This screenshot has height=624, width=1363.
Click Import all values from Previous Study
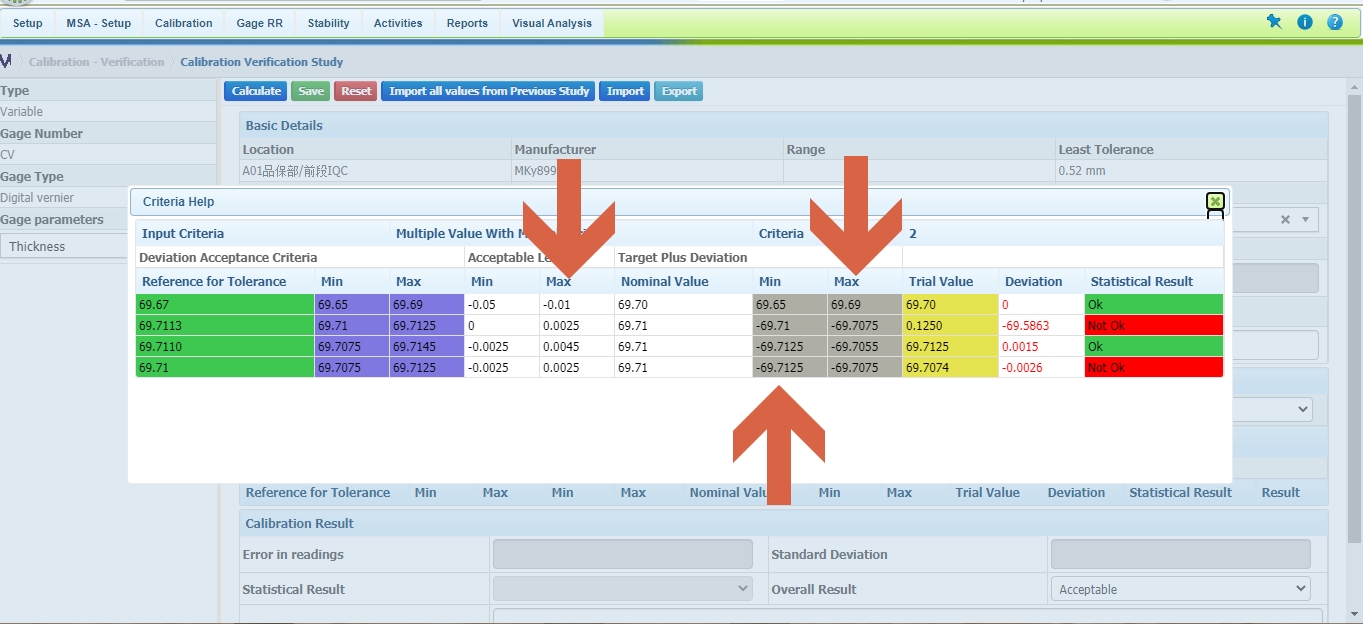(489, 91)
